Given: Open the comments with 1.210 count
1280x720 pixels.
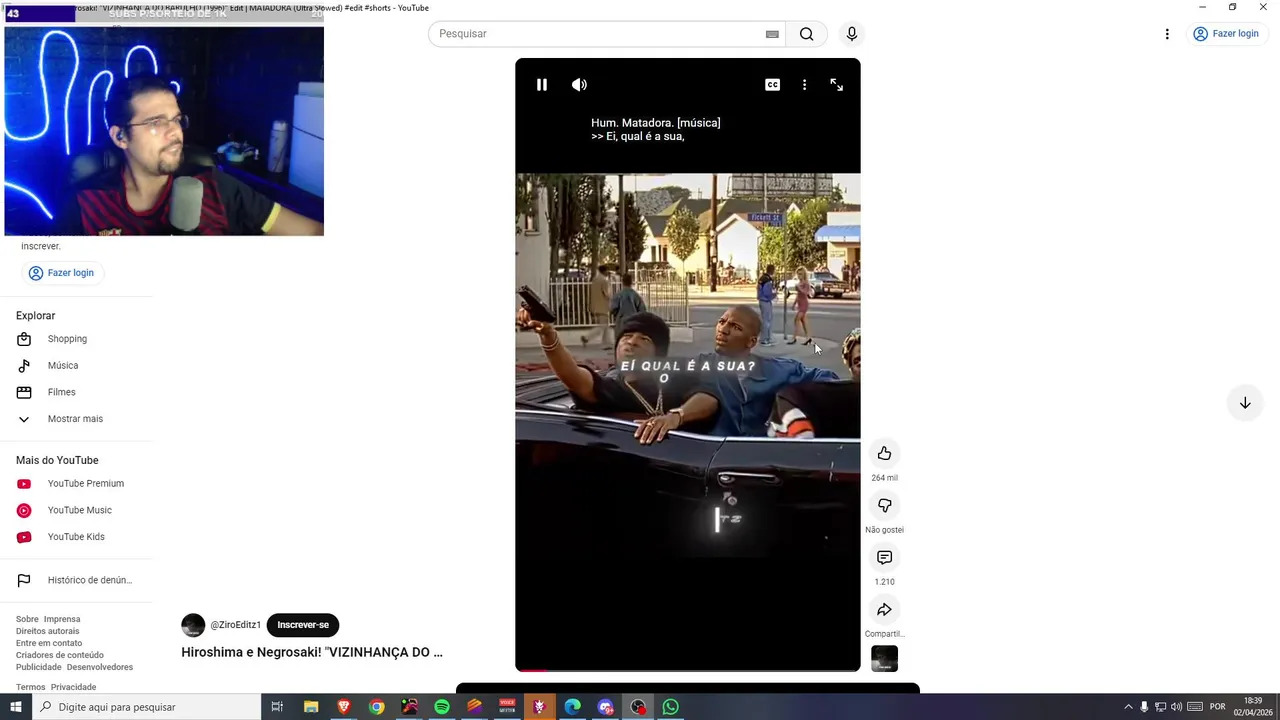Looking at the screenshot, I should [x=884, y=557].
